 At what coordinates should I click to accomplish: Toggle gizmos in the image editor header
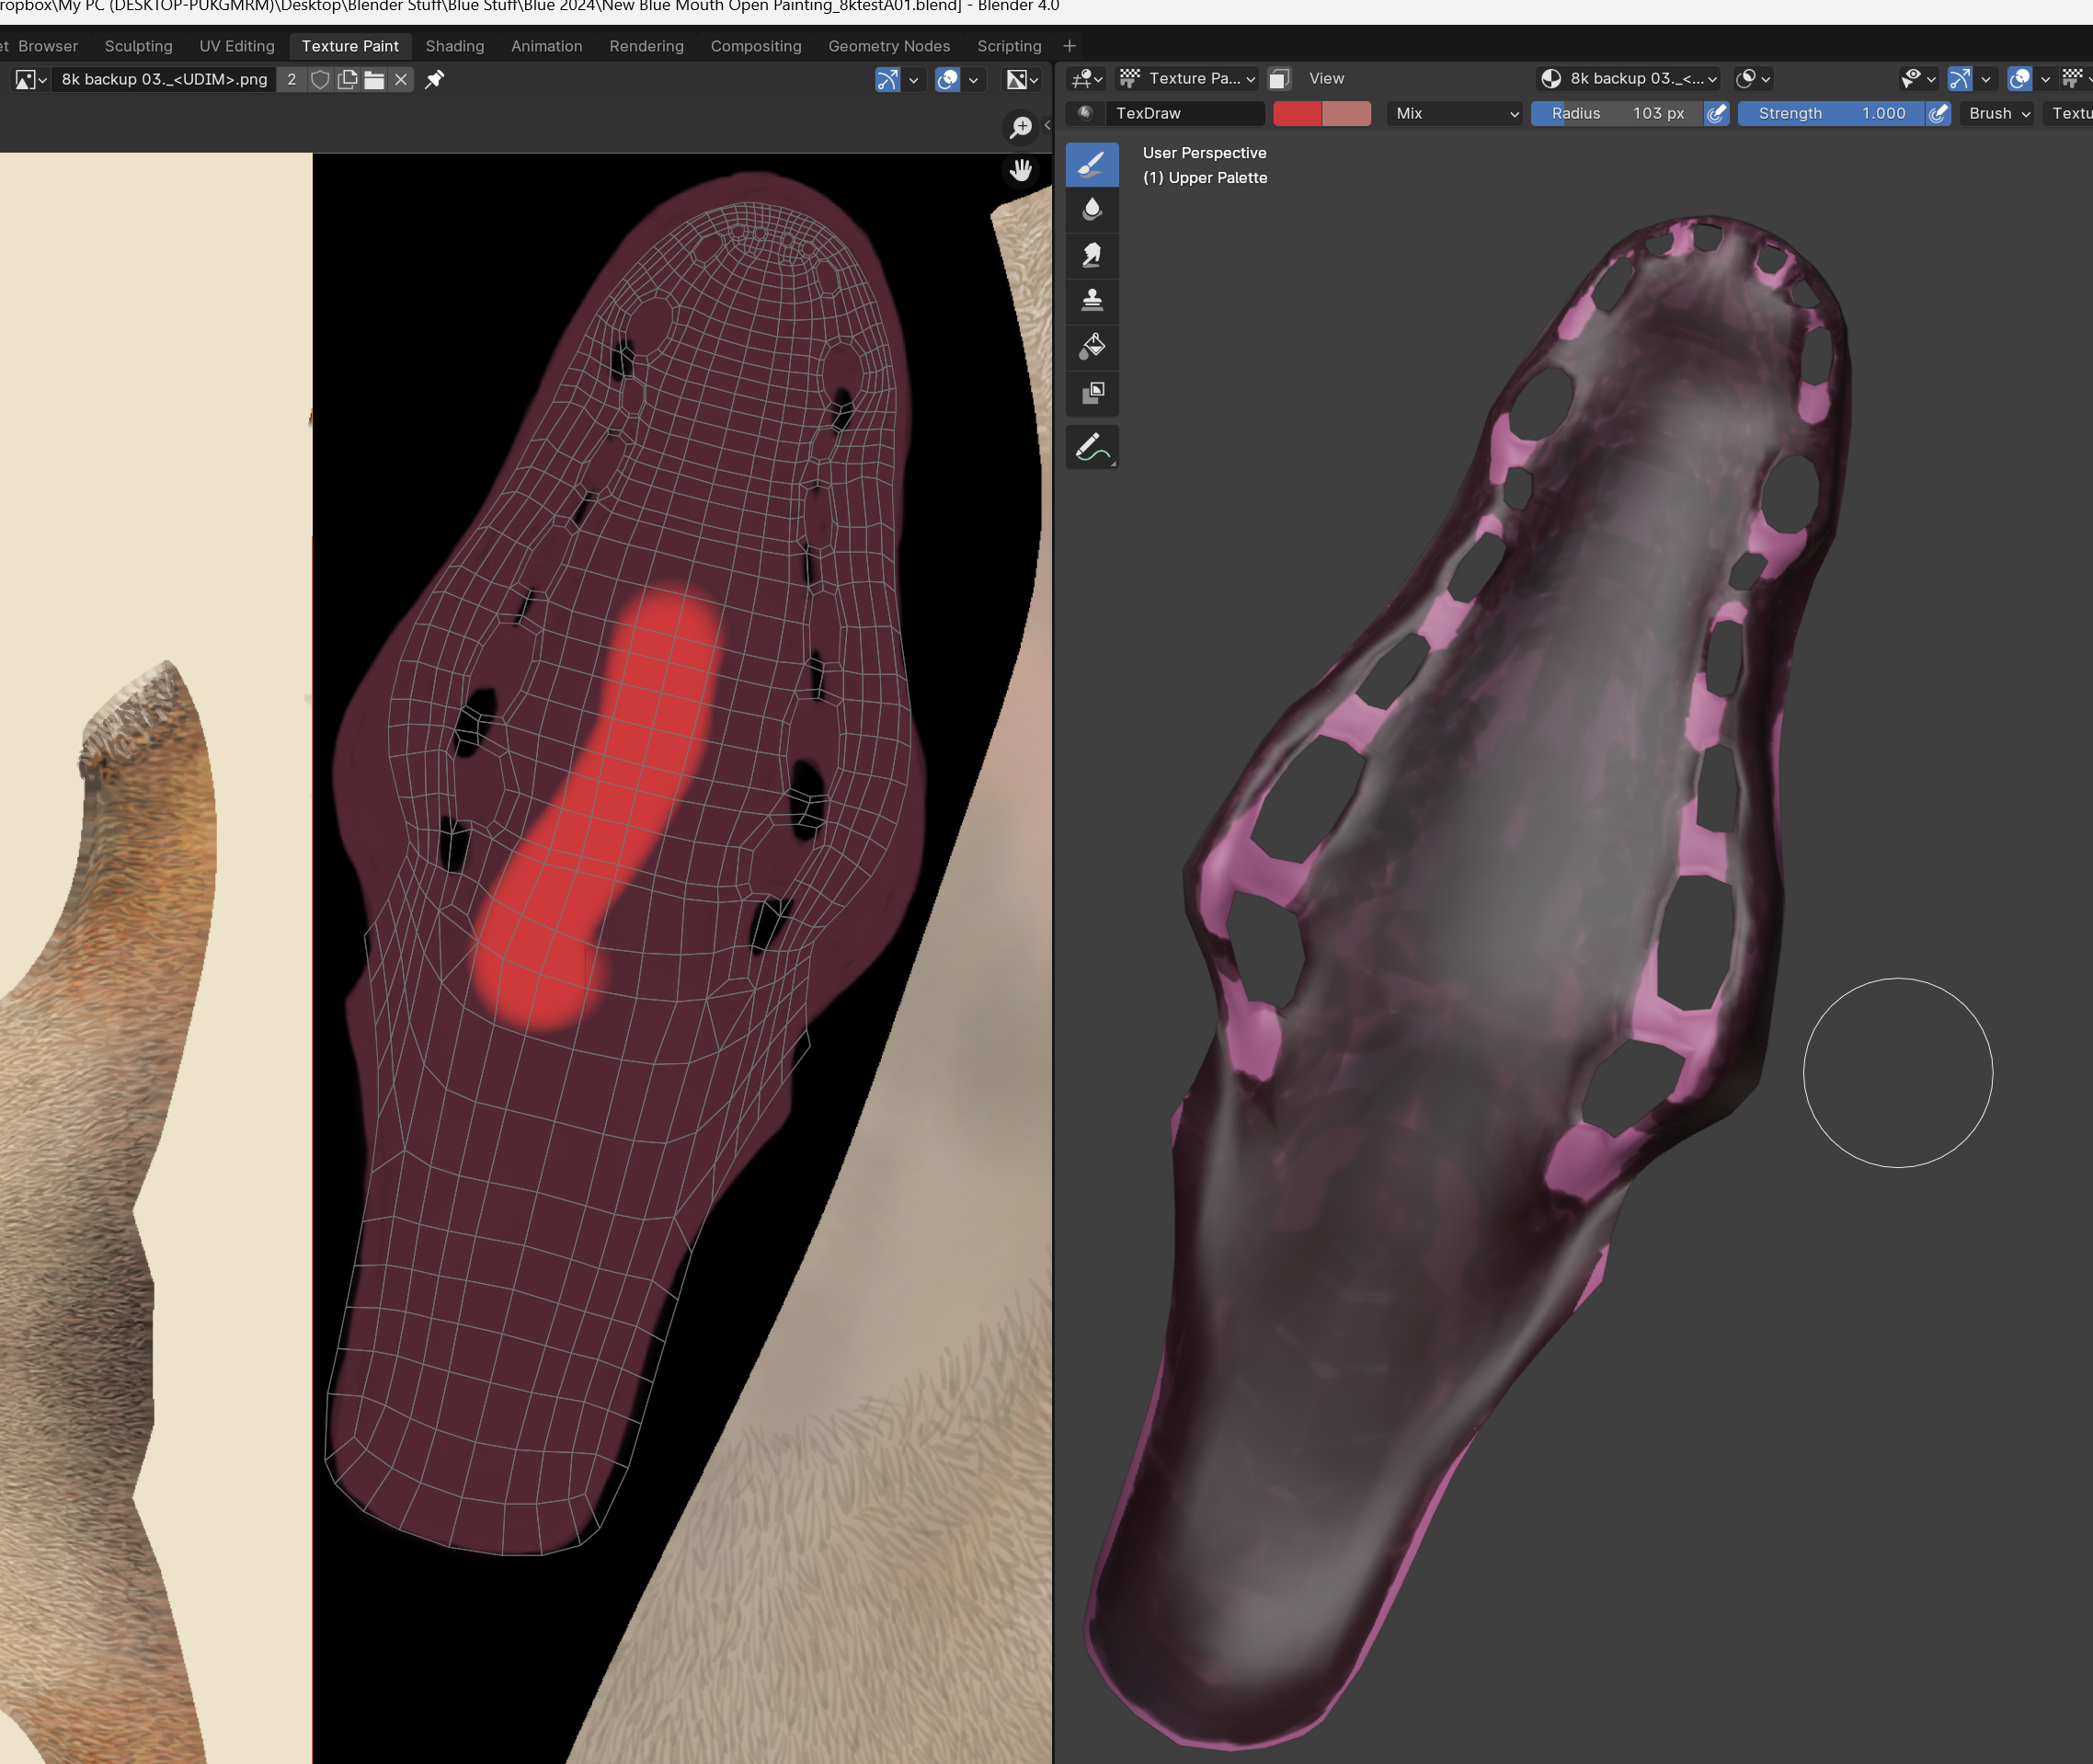(x=888, y=80)
